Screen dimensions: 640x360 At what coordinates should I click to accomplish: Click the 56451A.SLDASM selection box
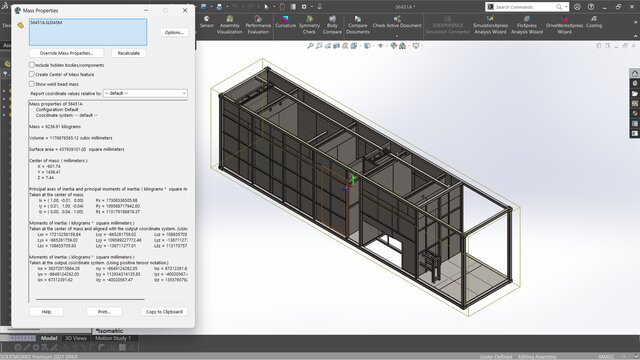(x=88, y=32)
